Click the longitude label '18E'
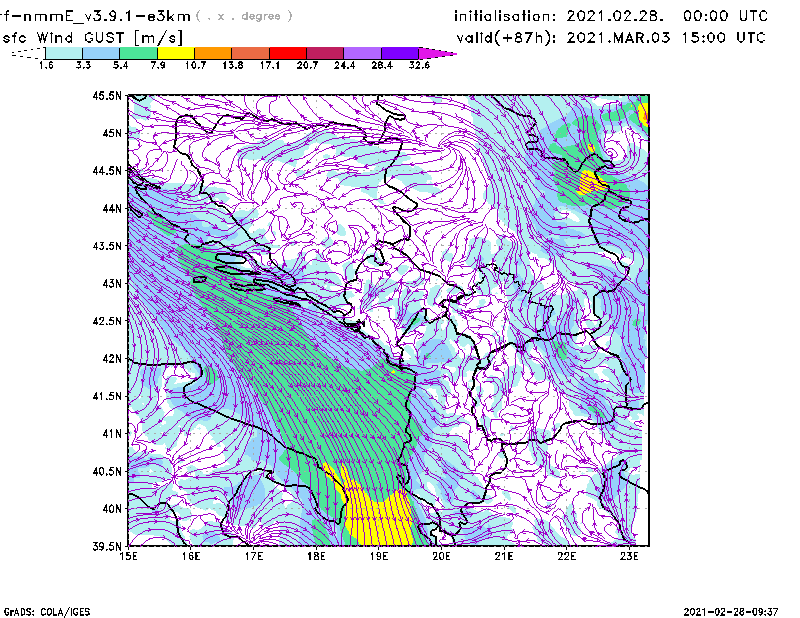The height and width of the screenshot is (618, 800). pyautogui.click(x=316, y=556)
